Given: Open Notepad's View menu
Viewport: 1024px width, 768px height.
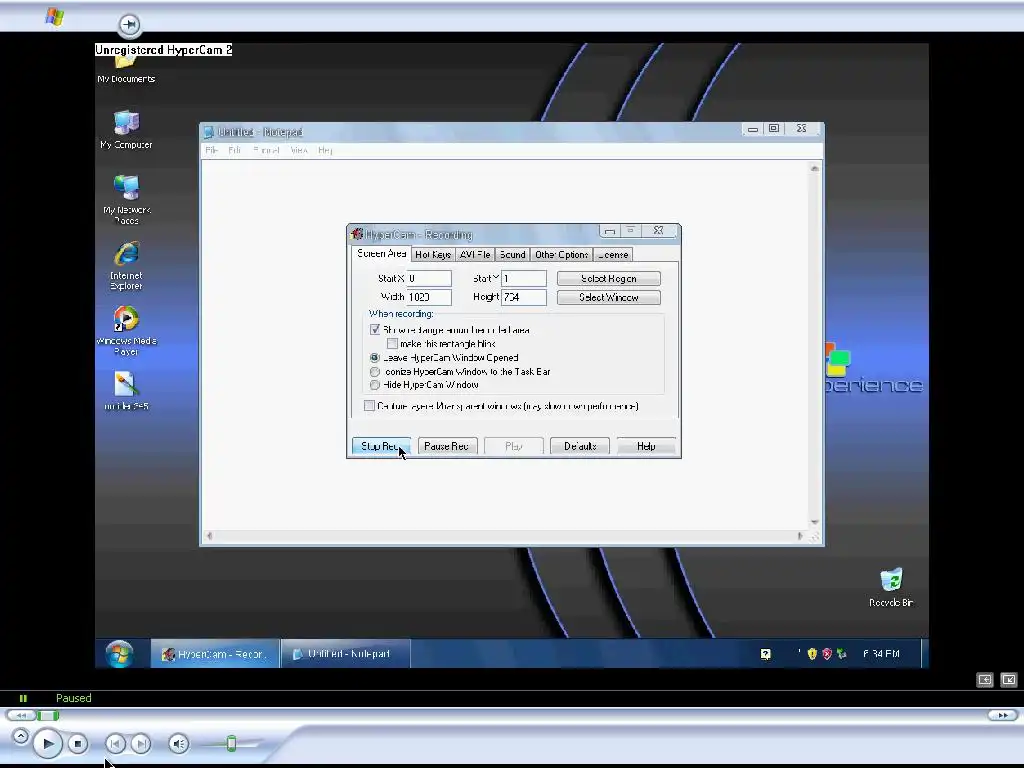Looking at the screenshot, I should (x=299, y=150).
